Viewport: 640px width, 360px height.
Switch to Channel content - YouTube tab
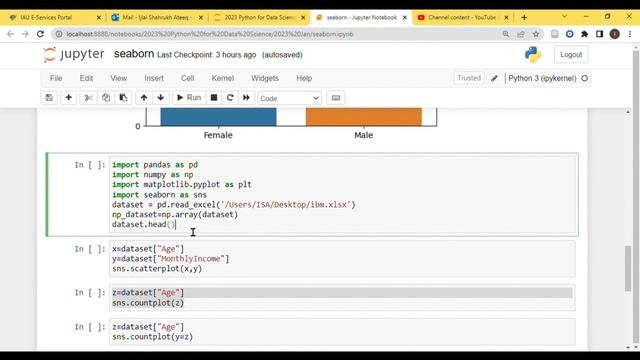(x=463, y=18)
